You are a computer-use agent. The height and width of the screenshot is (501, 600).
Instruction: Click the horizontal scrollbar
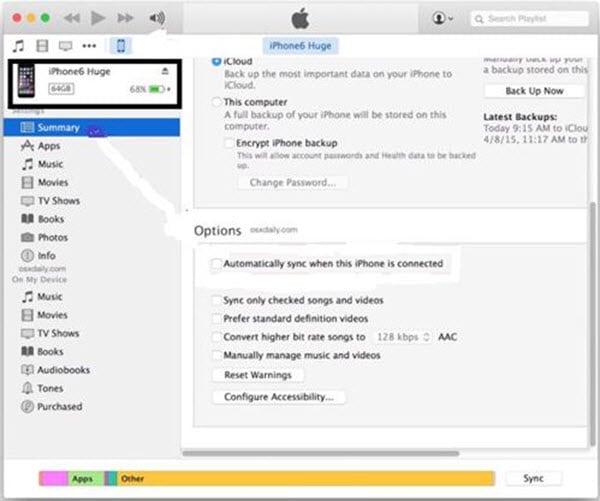[x=321, y=454]
